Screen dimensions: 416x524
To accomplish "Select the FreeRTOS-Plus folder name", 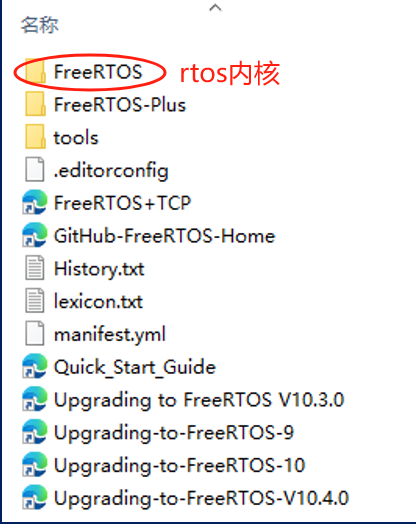I will (120, 105).
